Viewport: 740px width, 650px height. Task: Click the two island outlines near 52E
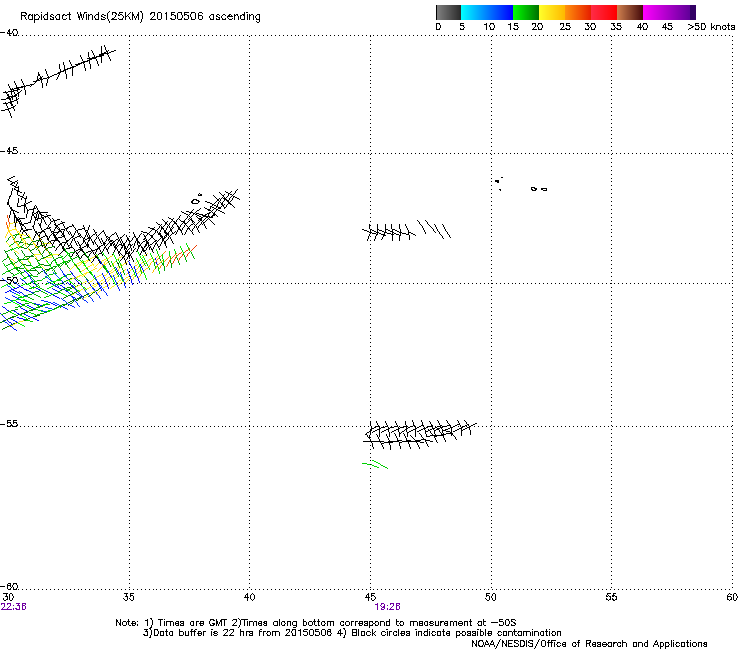(539, 189)
